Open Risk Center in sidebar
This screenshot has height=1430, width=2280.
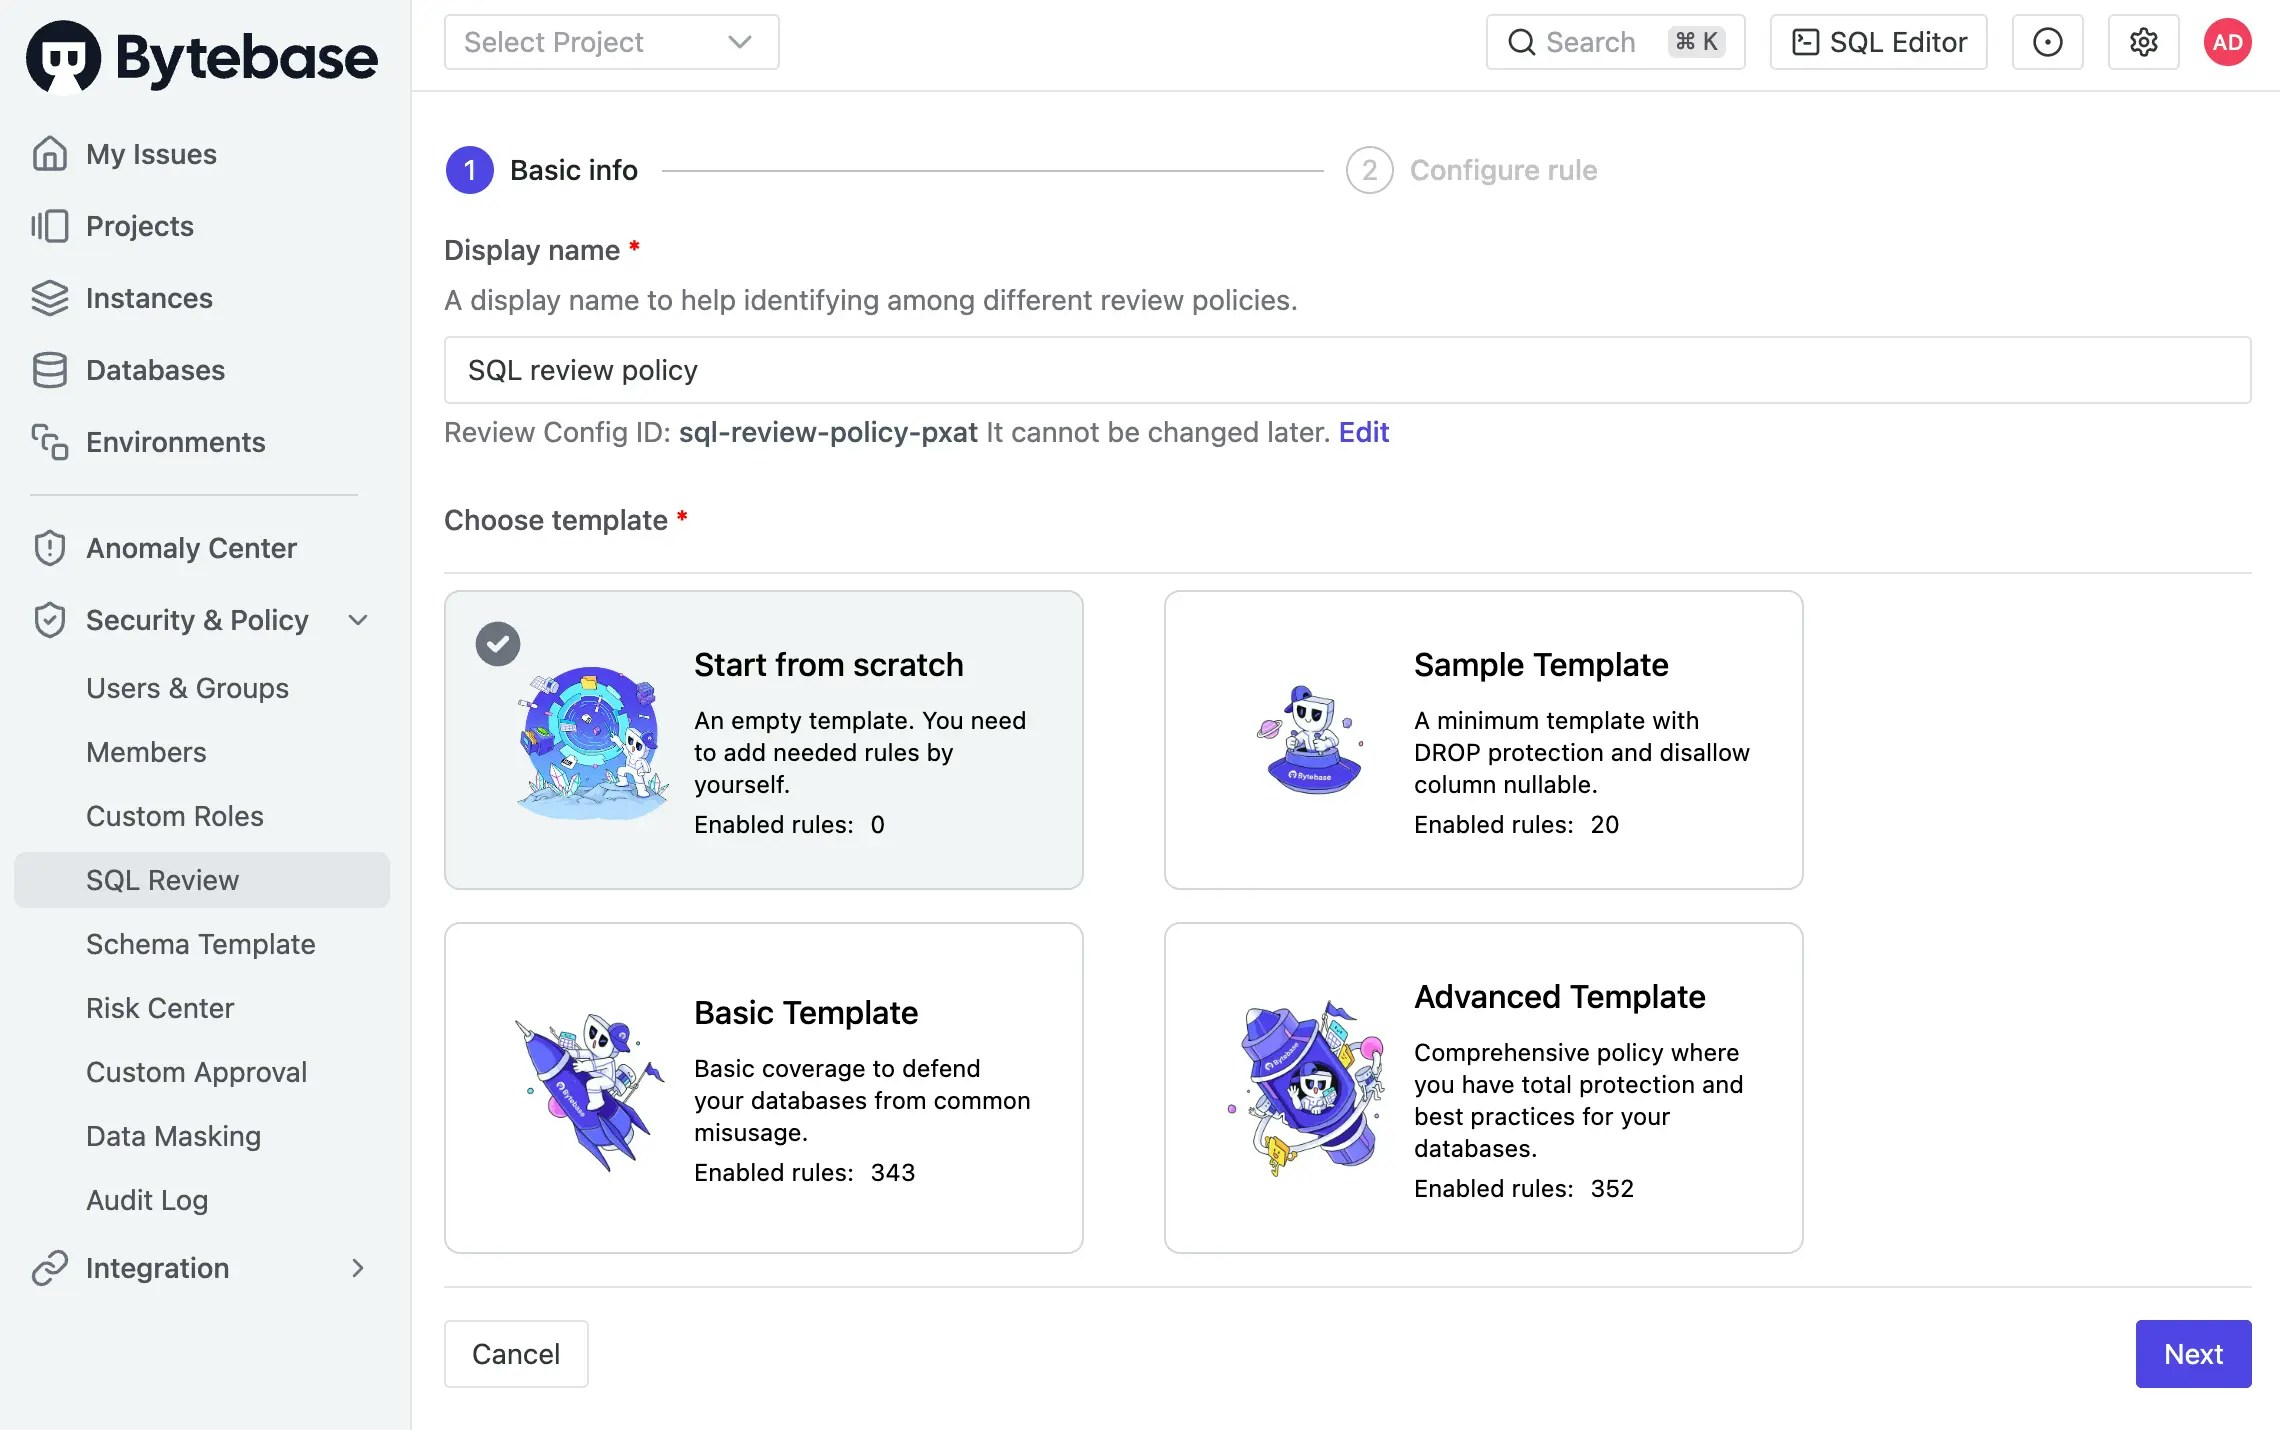pyautogui.click(x=160, y=1008)
